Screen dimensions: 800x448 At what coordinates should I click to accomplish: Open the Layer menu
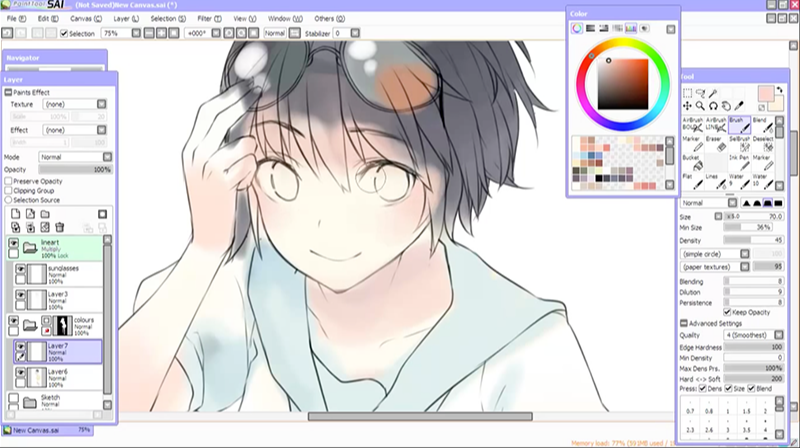click(x=126, y=19)
